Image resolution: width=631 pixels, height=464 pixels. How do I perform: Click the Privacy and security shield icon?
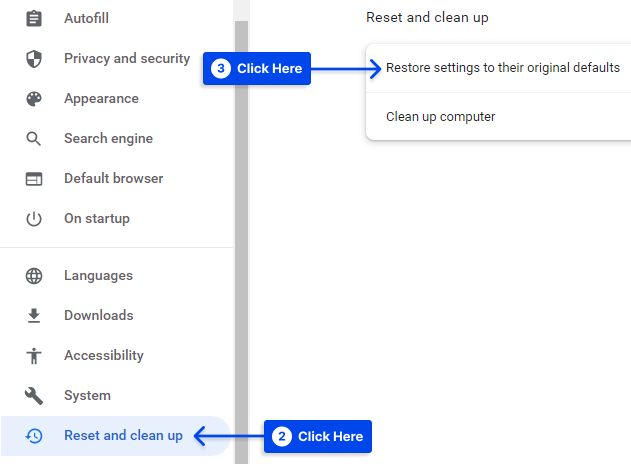[34, 59]
